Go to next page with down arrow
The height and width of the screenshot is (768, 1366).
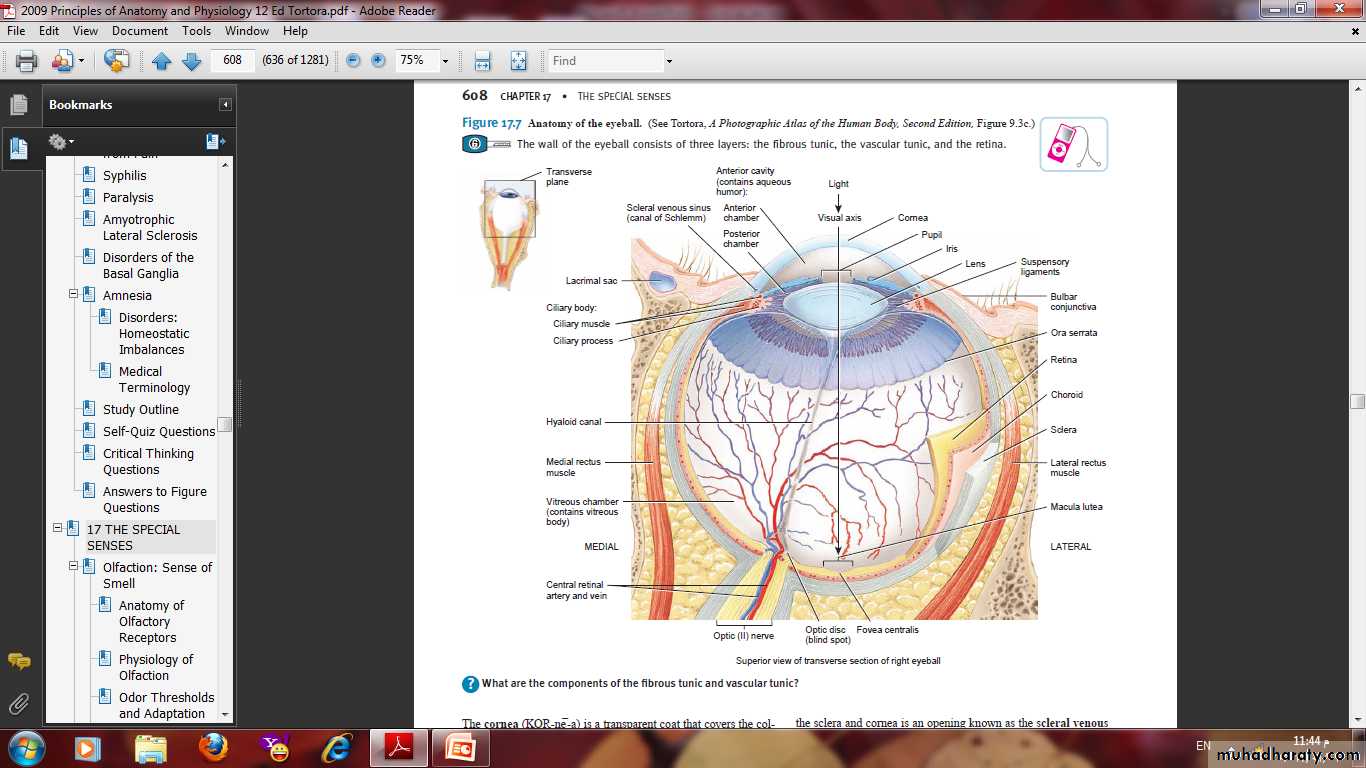(191, 61)
